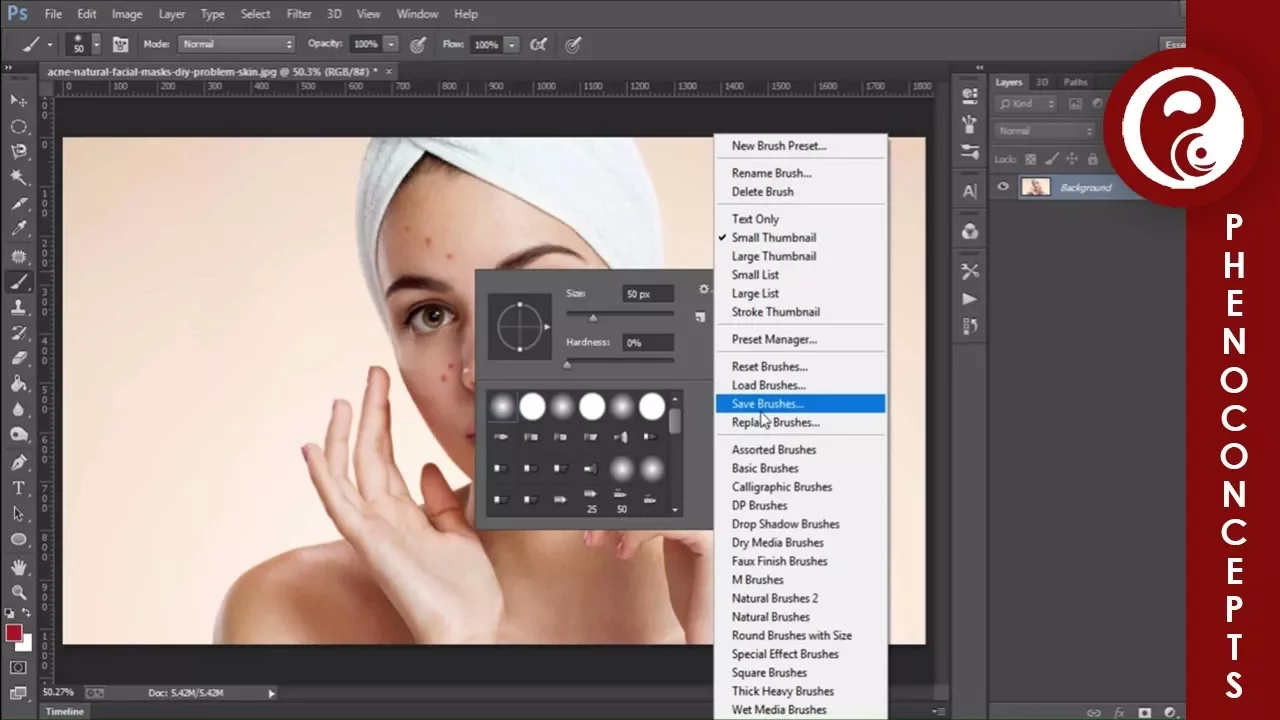1280x720 pixels.
Task: Select the Ellipse shape tool
Action: [18, 539]
